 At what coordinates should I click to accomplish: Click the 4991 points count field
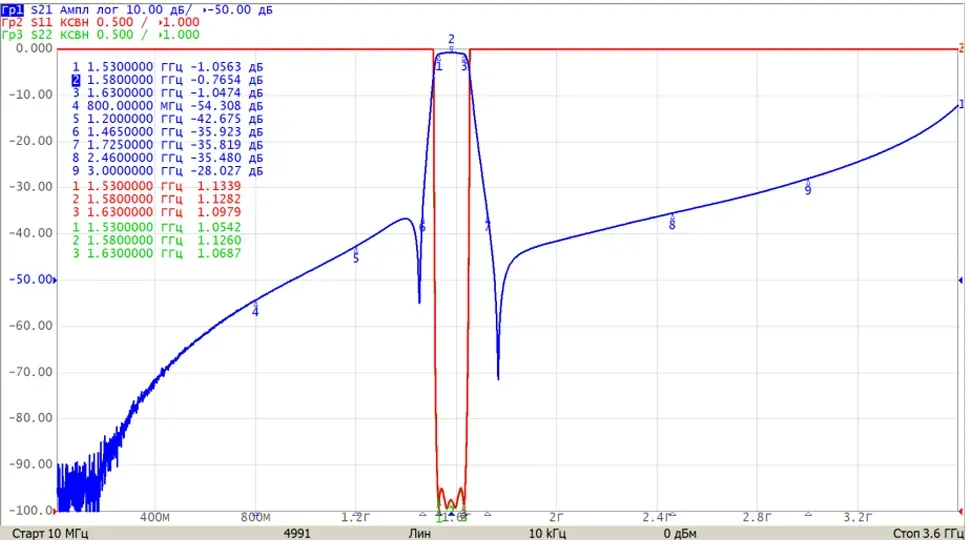pos(297,533)
